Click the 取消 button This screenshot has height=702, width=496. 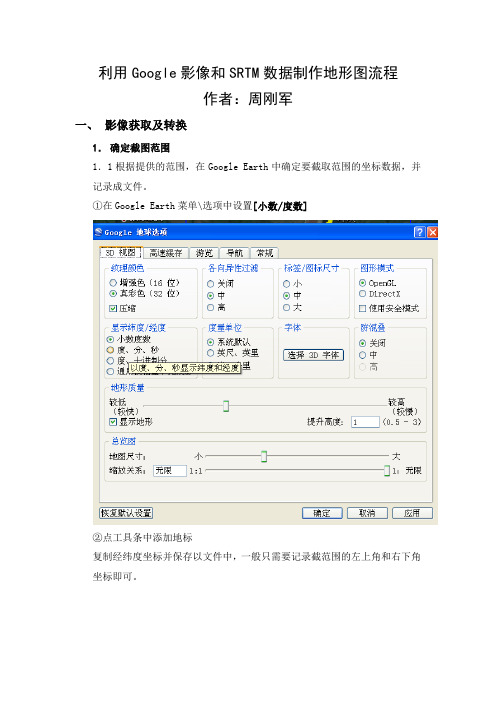(367, 513)
